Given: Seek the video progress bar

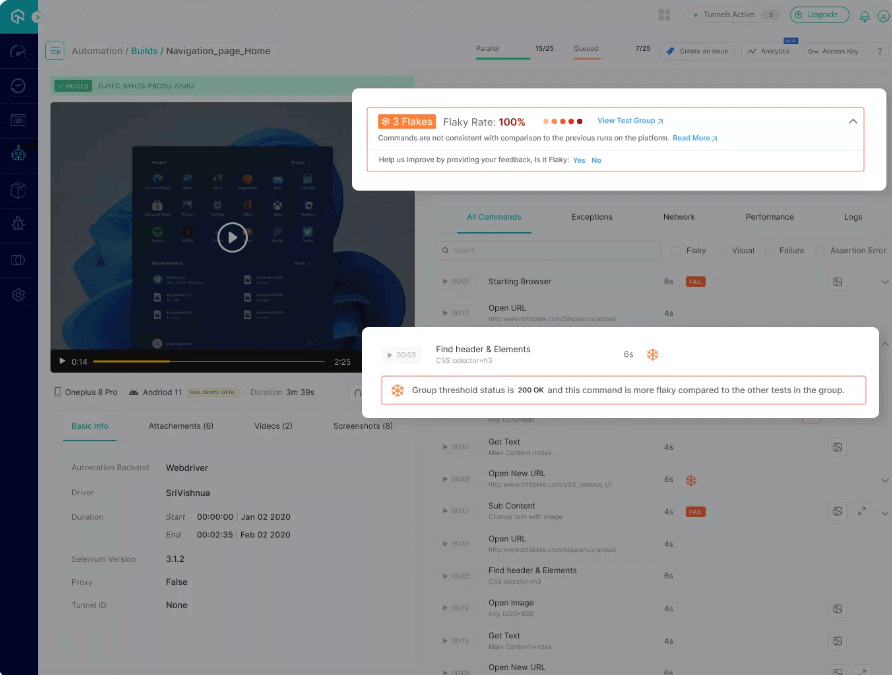Looking at the screenshot, I should 209,362.
